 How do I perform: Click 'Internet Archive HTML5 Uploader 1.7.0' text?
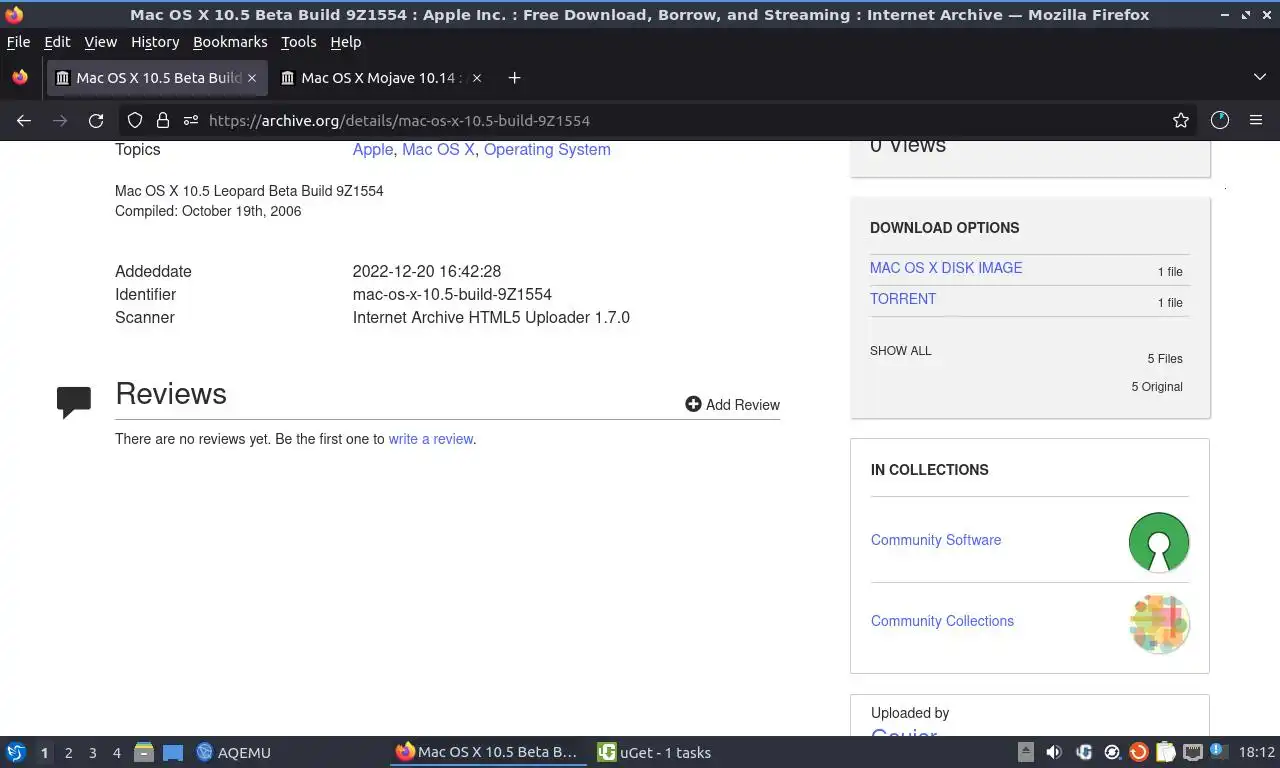click(491, 317)
